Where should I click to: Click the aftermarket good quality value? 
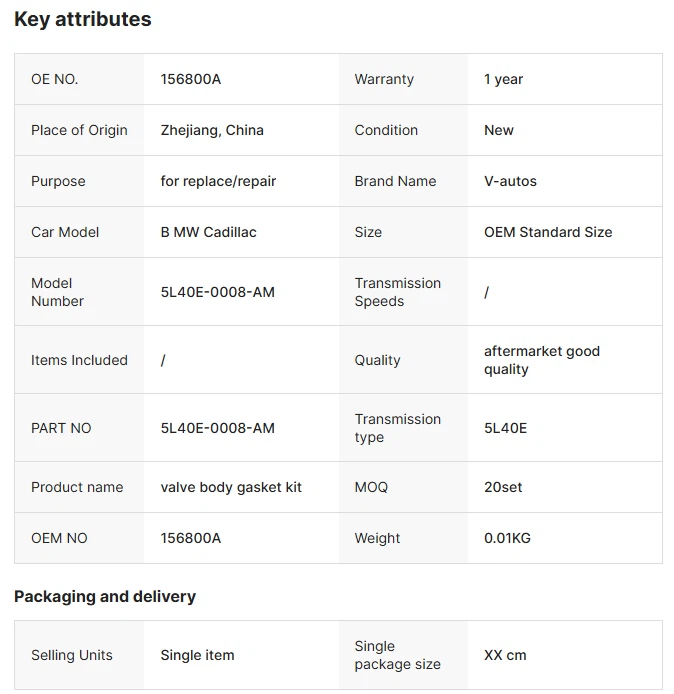click(541, 360)
